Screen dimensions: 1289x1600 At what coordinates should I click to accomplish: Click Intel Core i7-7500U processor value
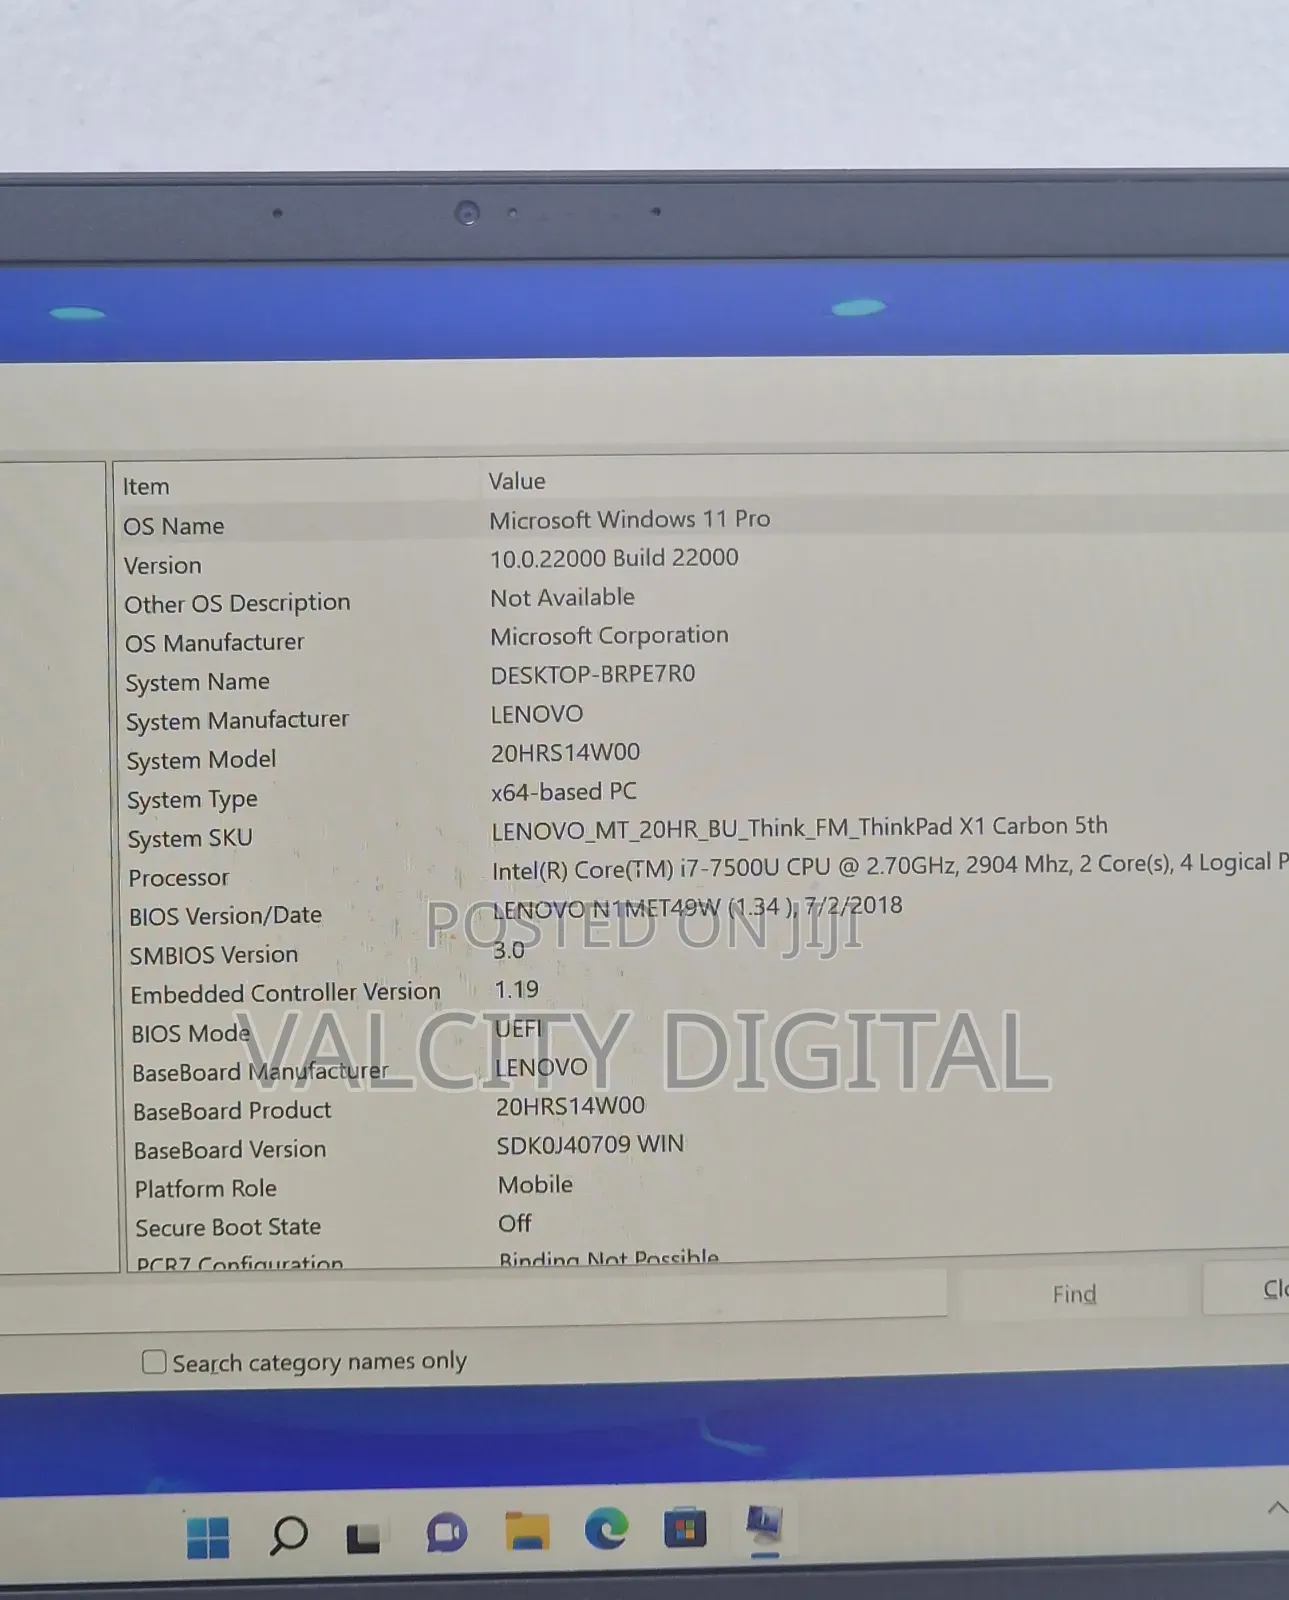[x=890, y=866]
